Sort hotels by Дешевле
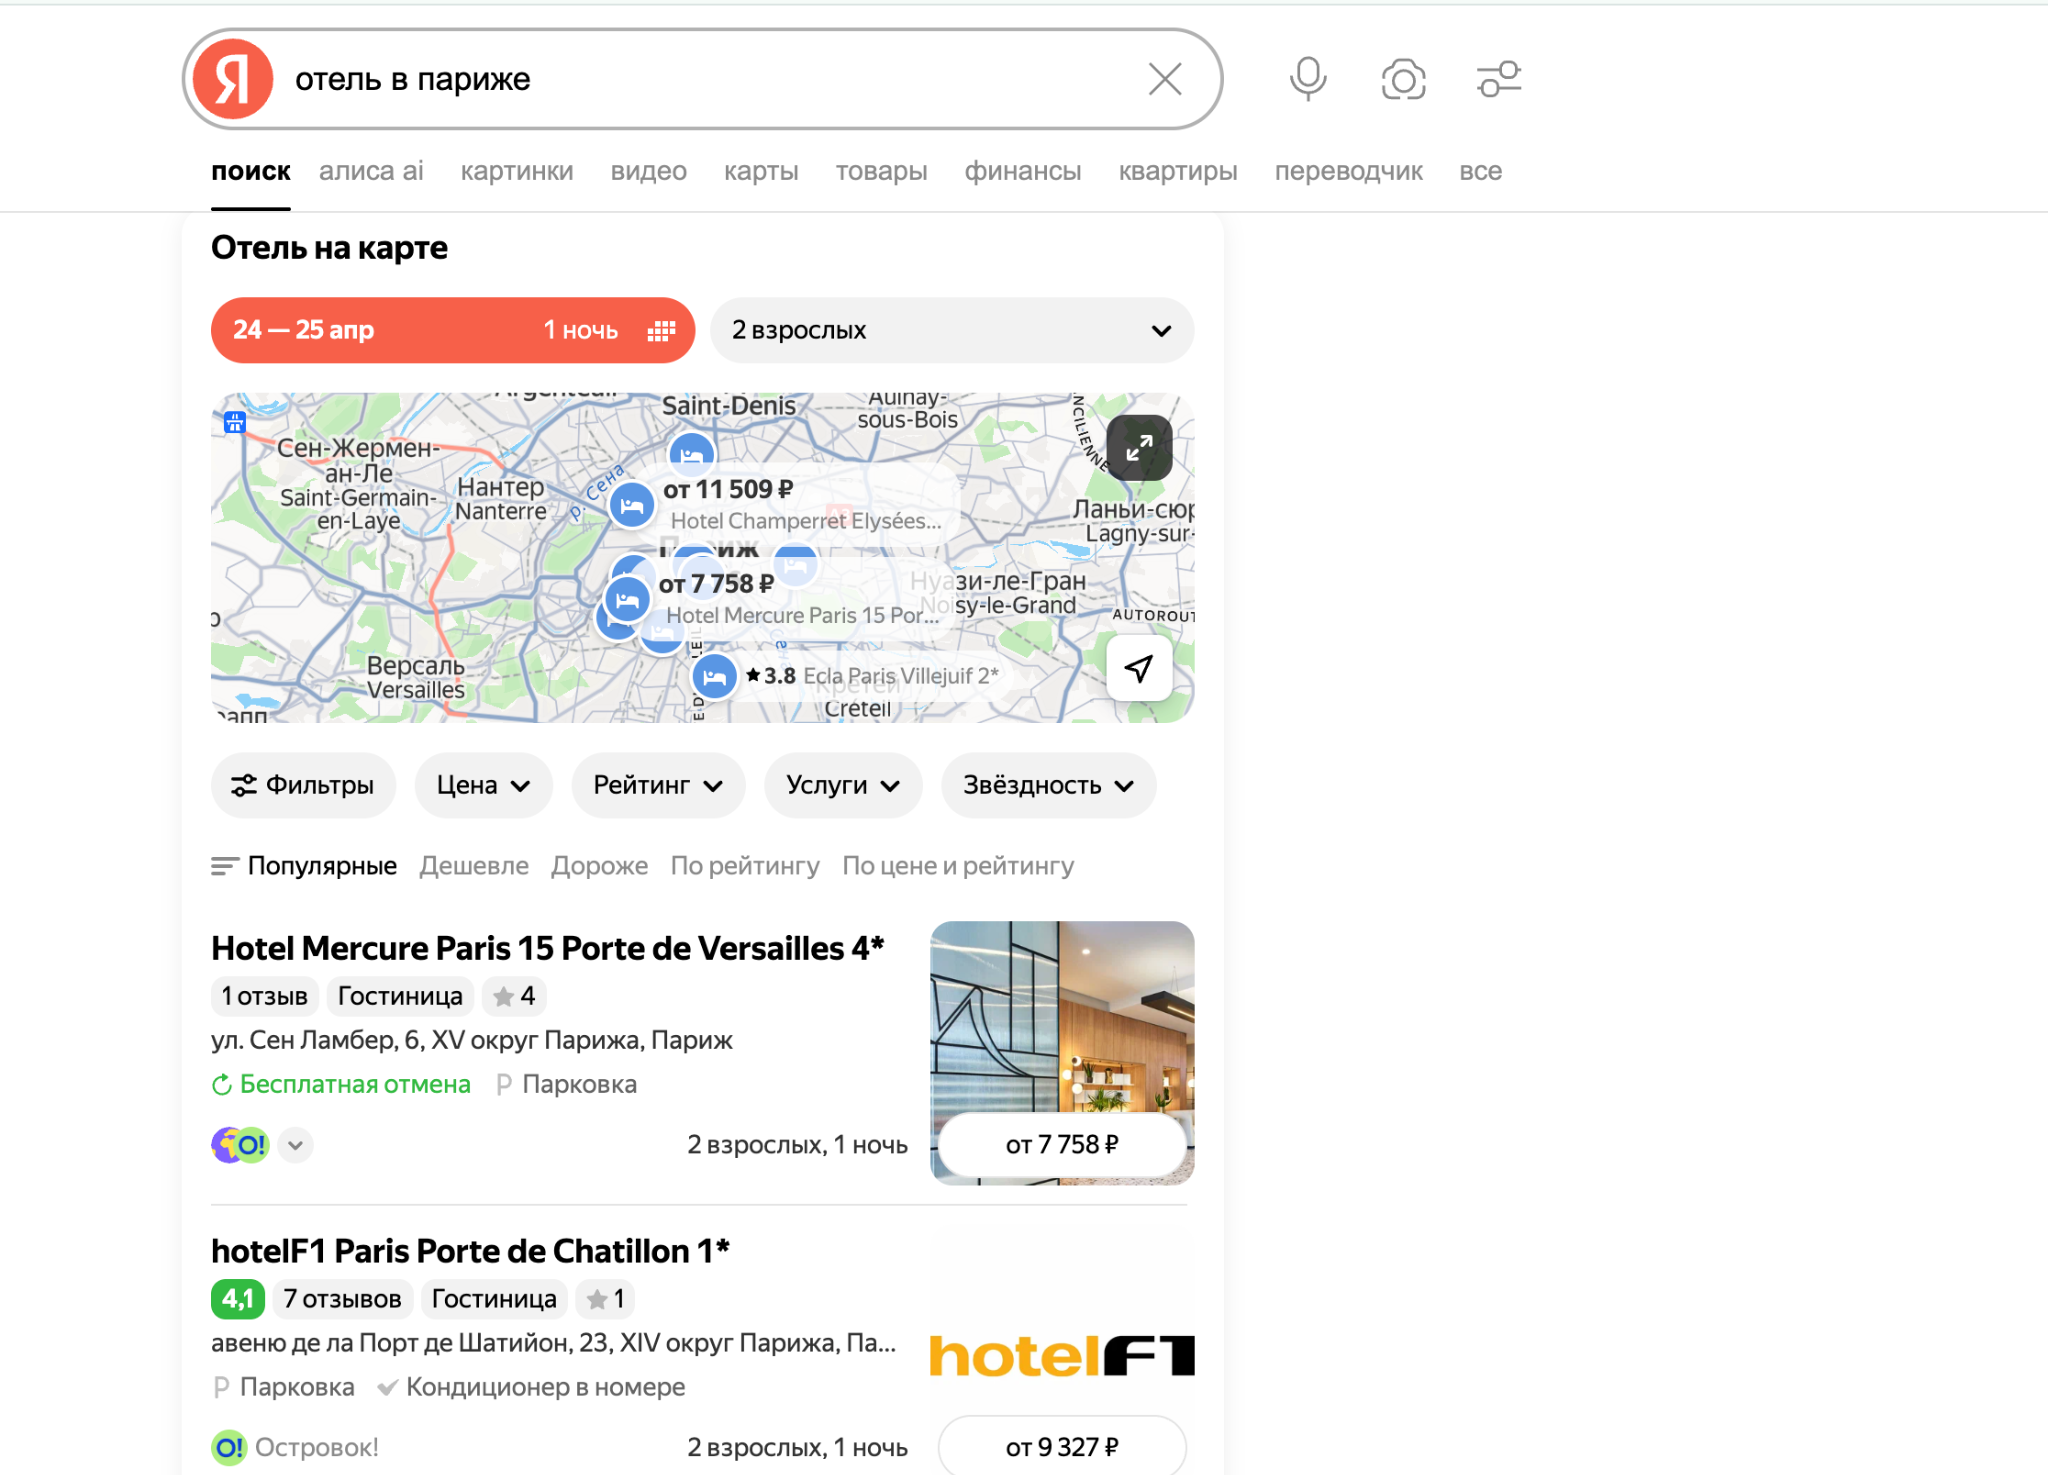 [473, 866]
